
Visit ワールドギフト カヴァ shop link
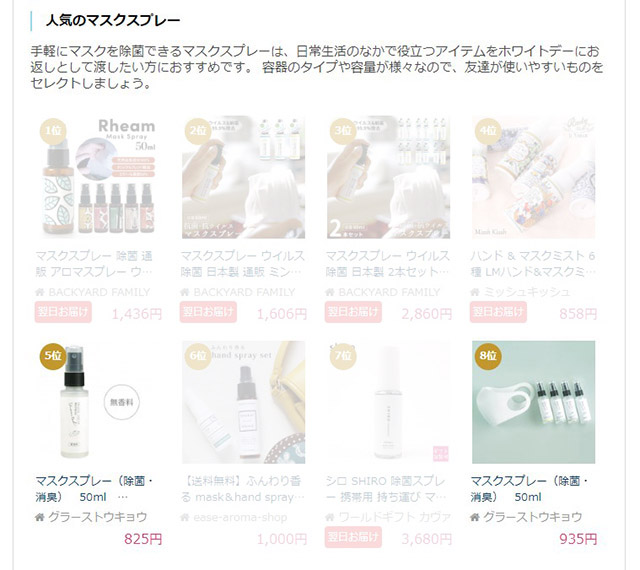coord(394,517)
